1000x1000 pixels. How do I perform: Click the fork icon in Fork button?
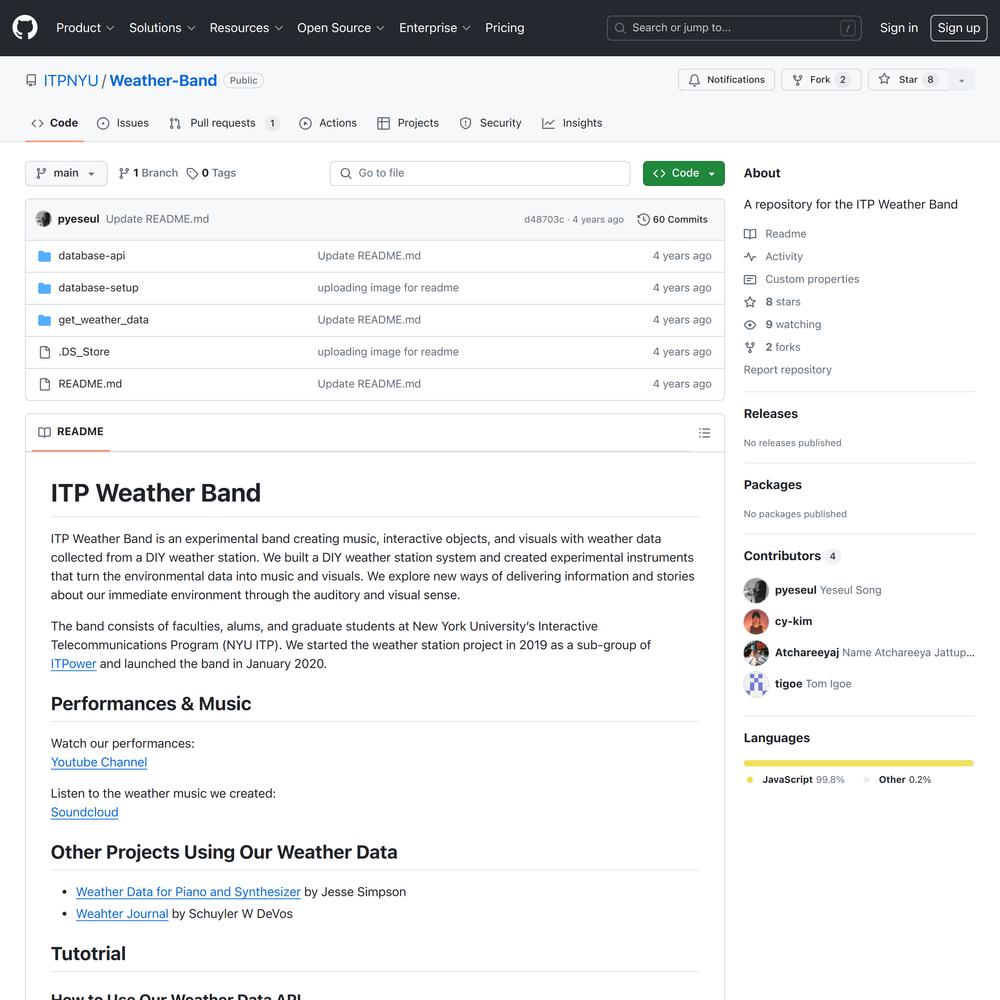coord(797,80)
